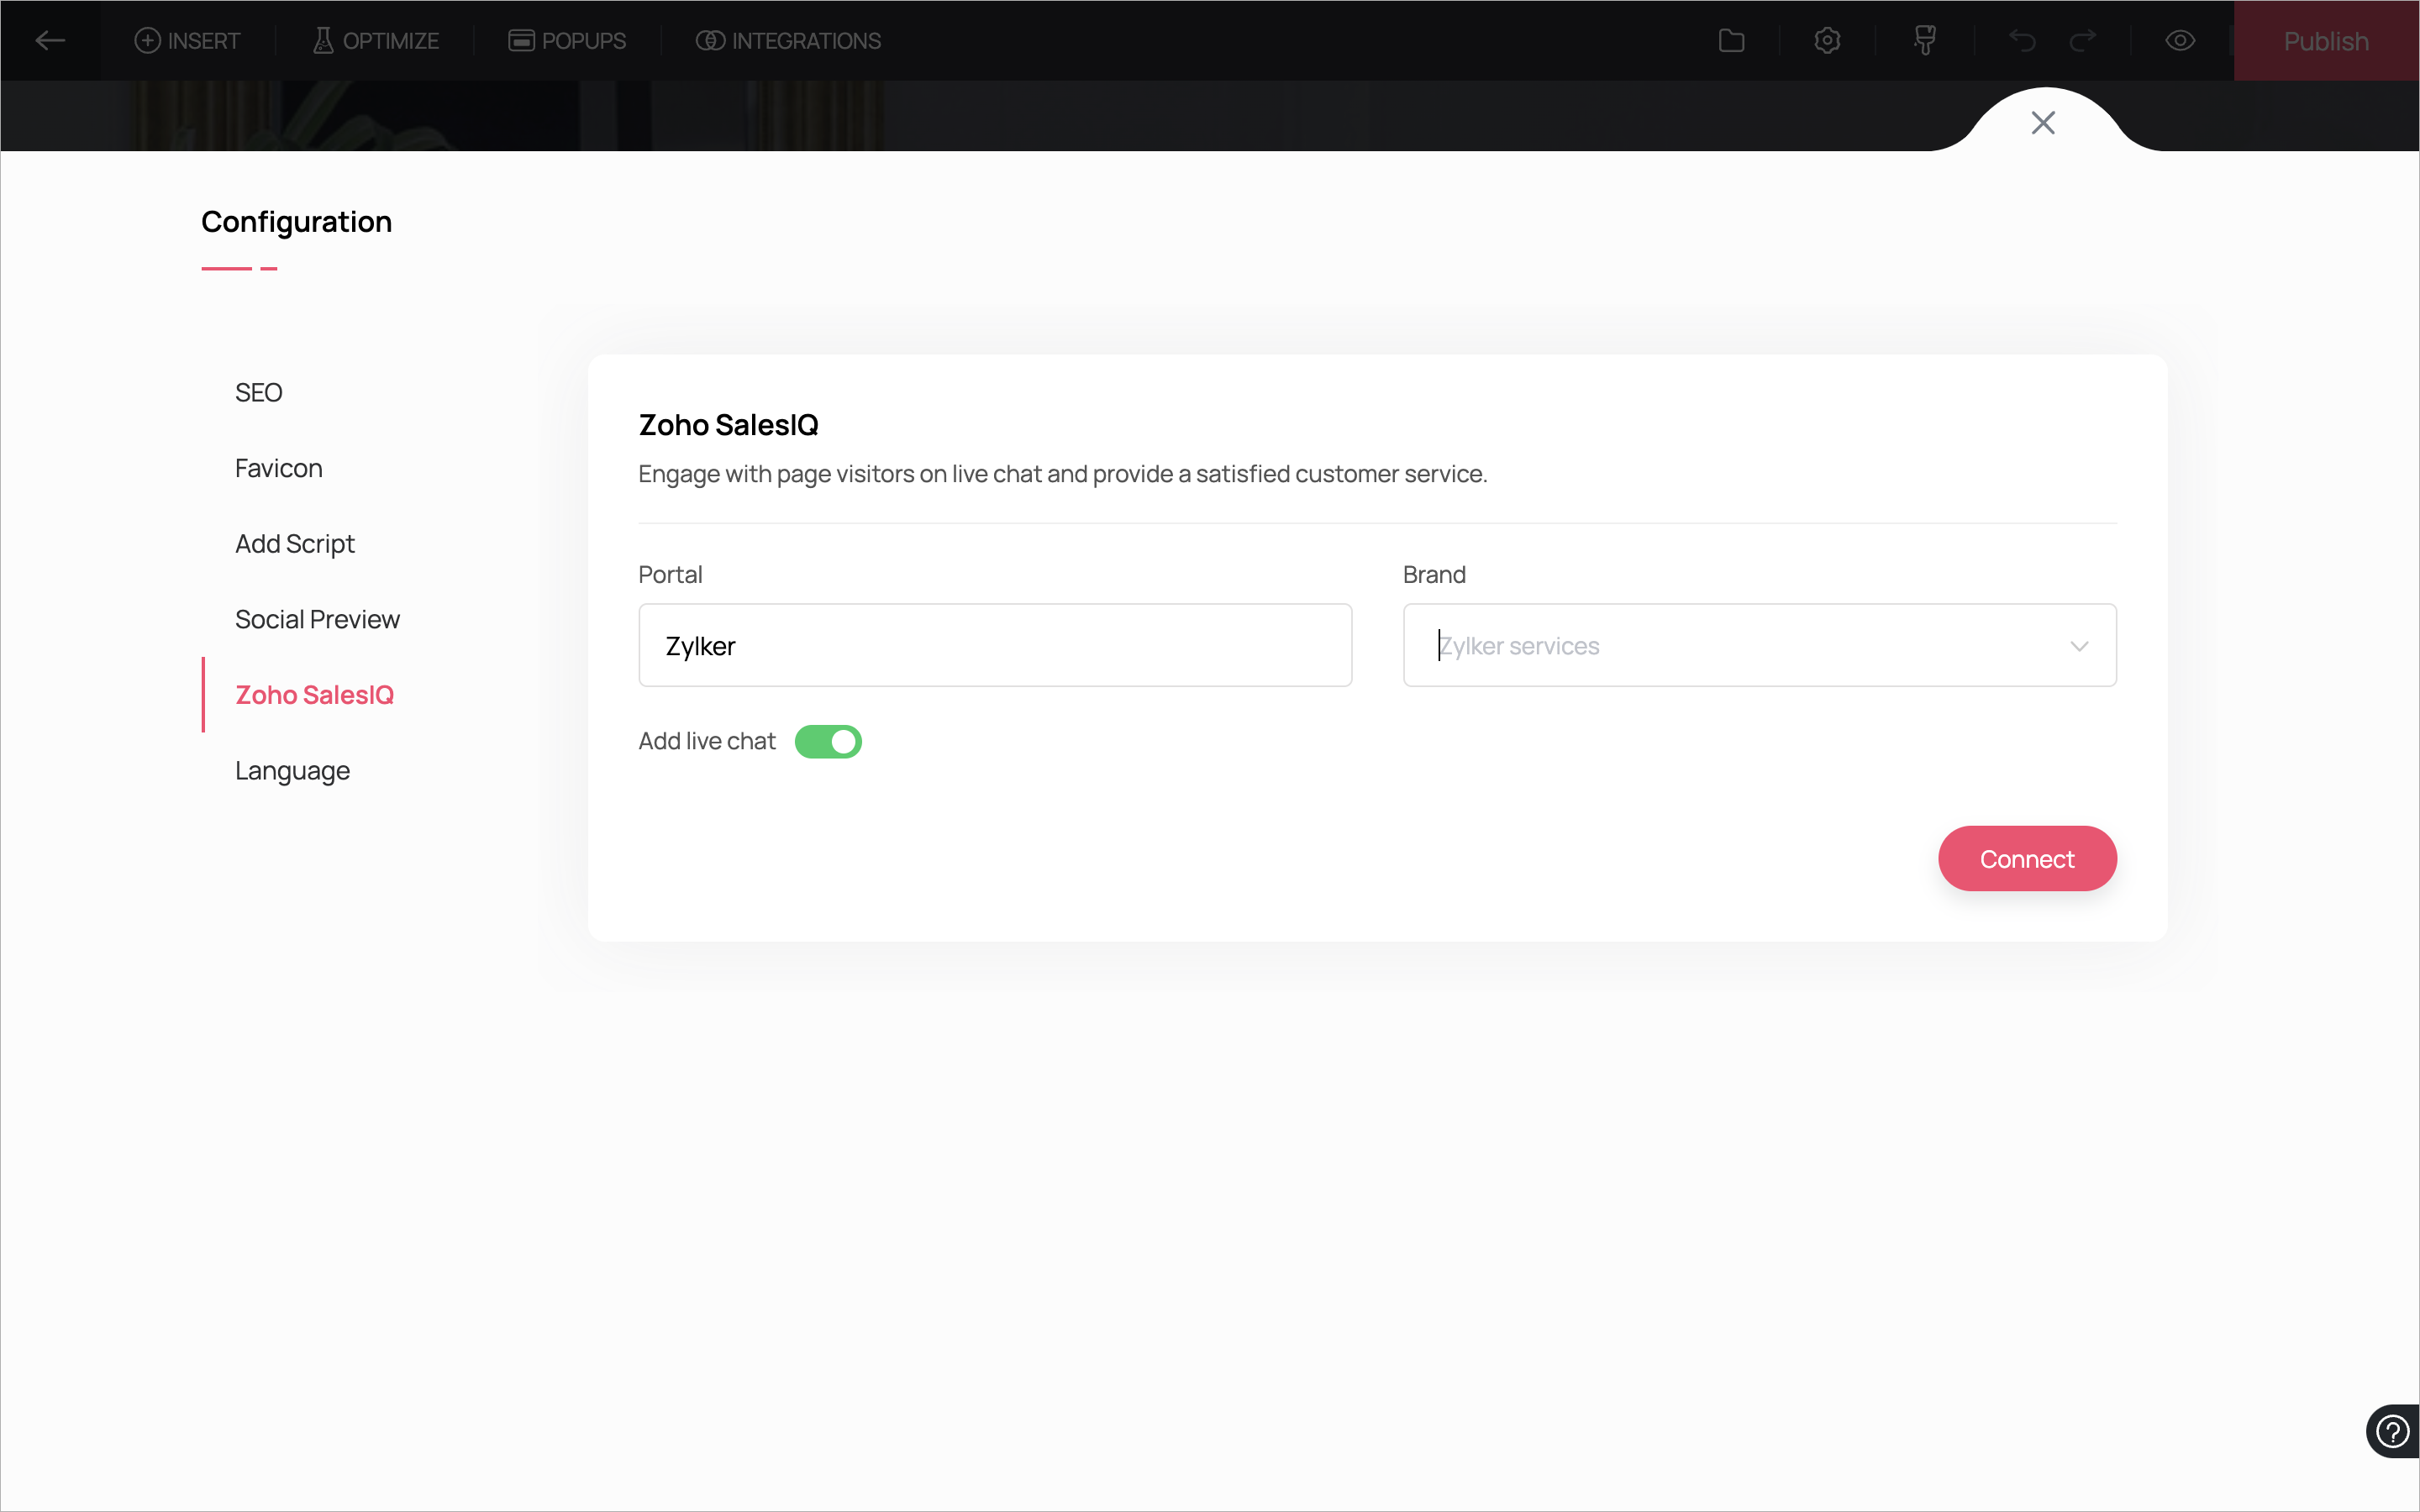Redo the last action
The width and height of the screenshot is (2420, 1512).
click(x=2083, y=41)
